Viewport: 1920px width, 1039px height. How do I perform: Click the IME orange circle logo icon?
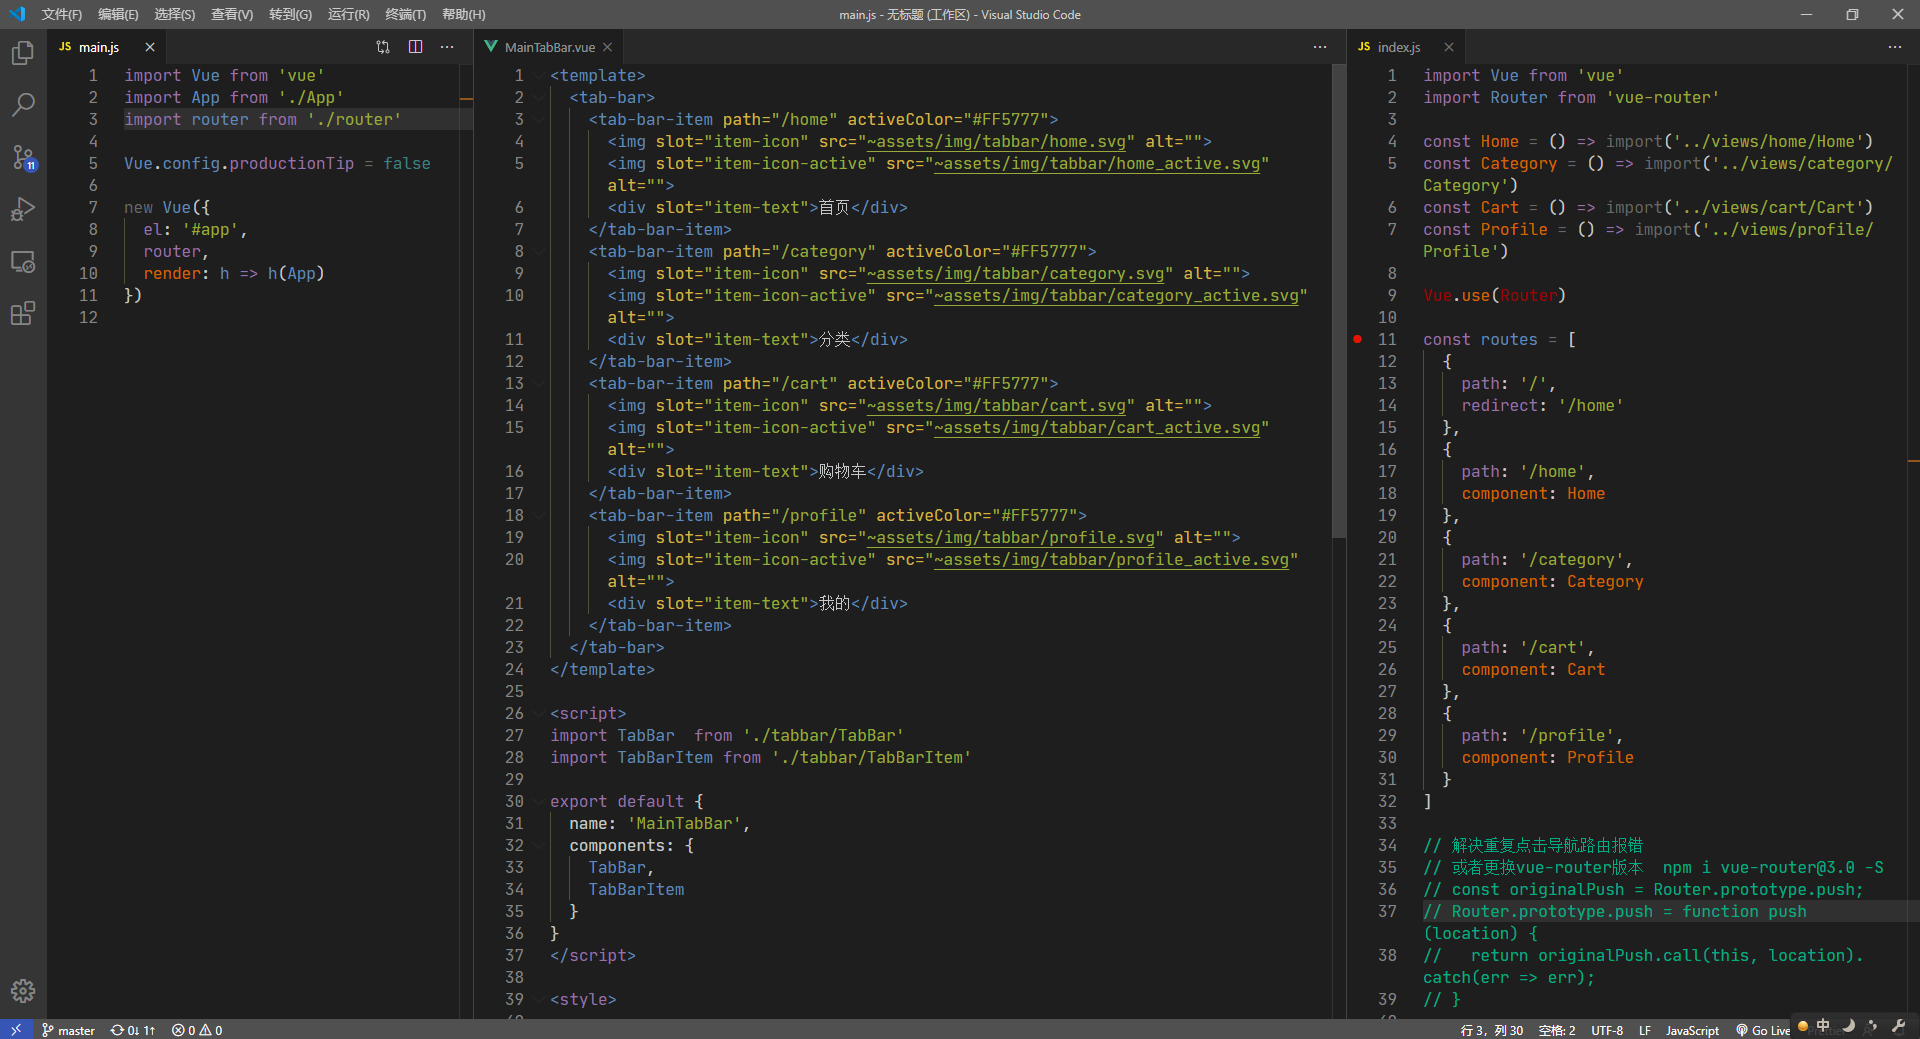[x=1803, y=1025]
